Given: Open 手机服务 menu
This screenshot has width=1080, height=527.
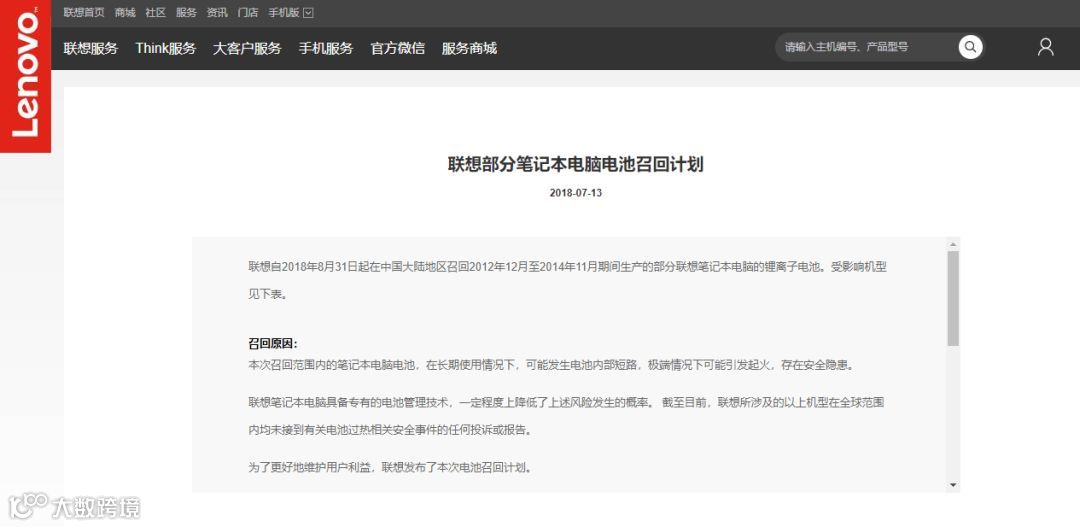Looking at the screenshot, I should 326,48.
